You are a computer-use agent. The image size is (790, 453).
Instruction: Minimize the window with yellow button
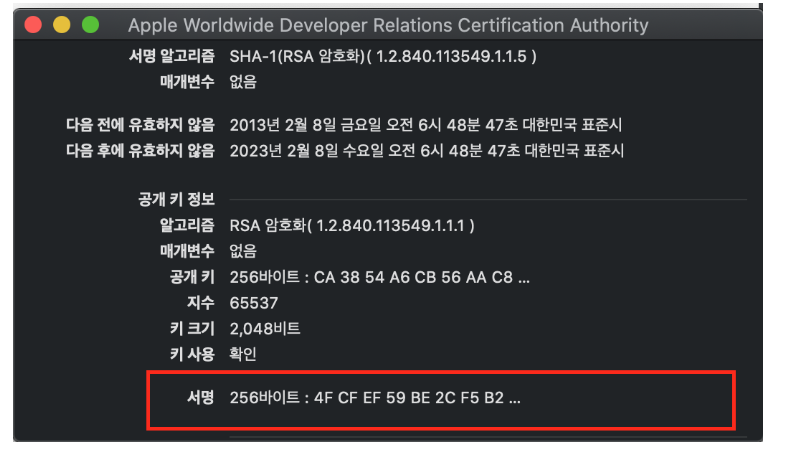pyautogui.click(x=61, y=24)
